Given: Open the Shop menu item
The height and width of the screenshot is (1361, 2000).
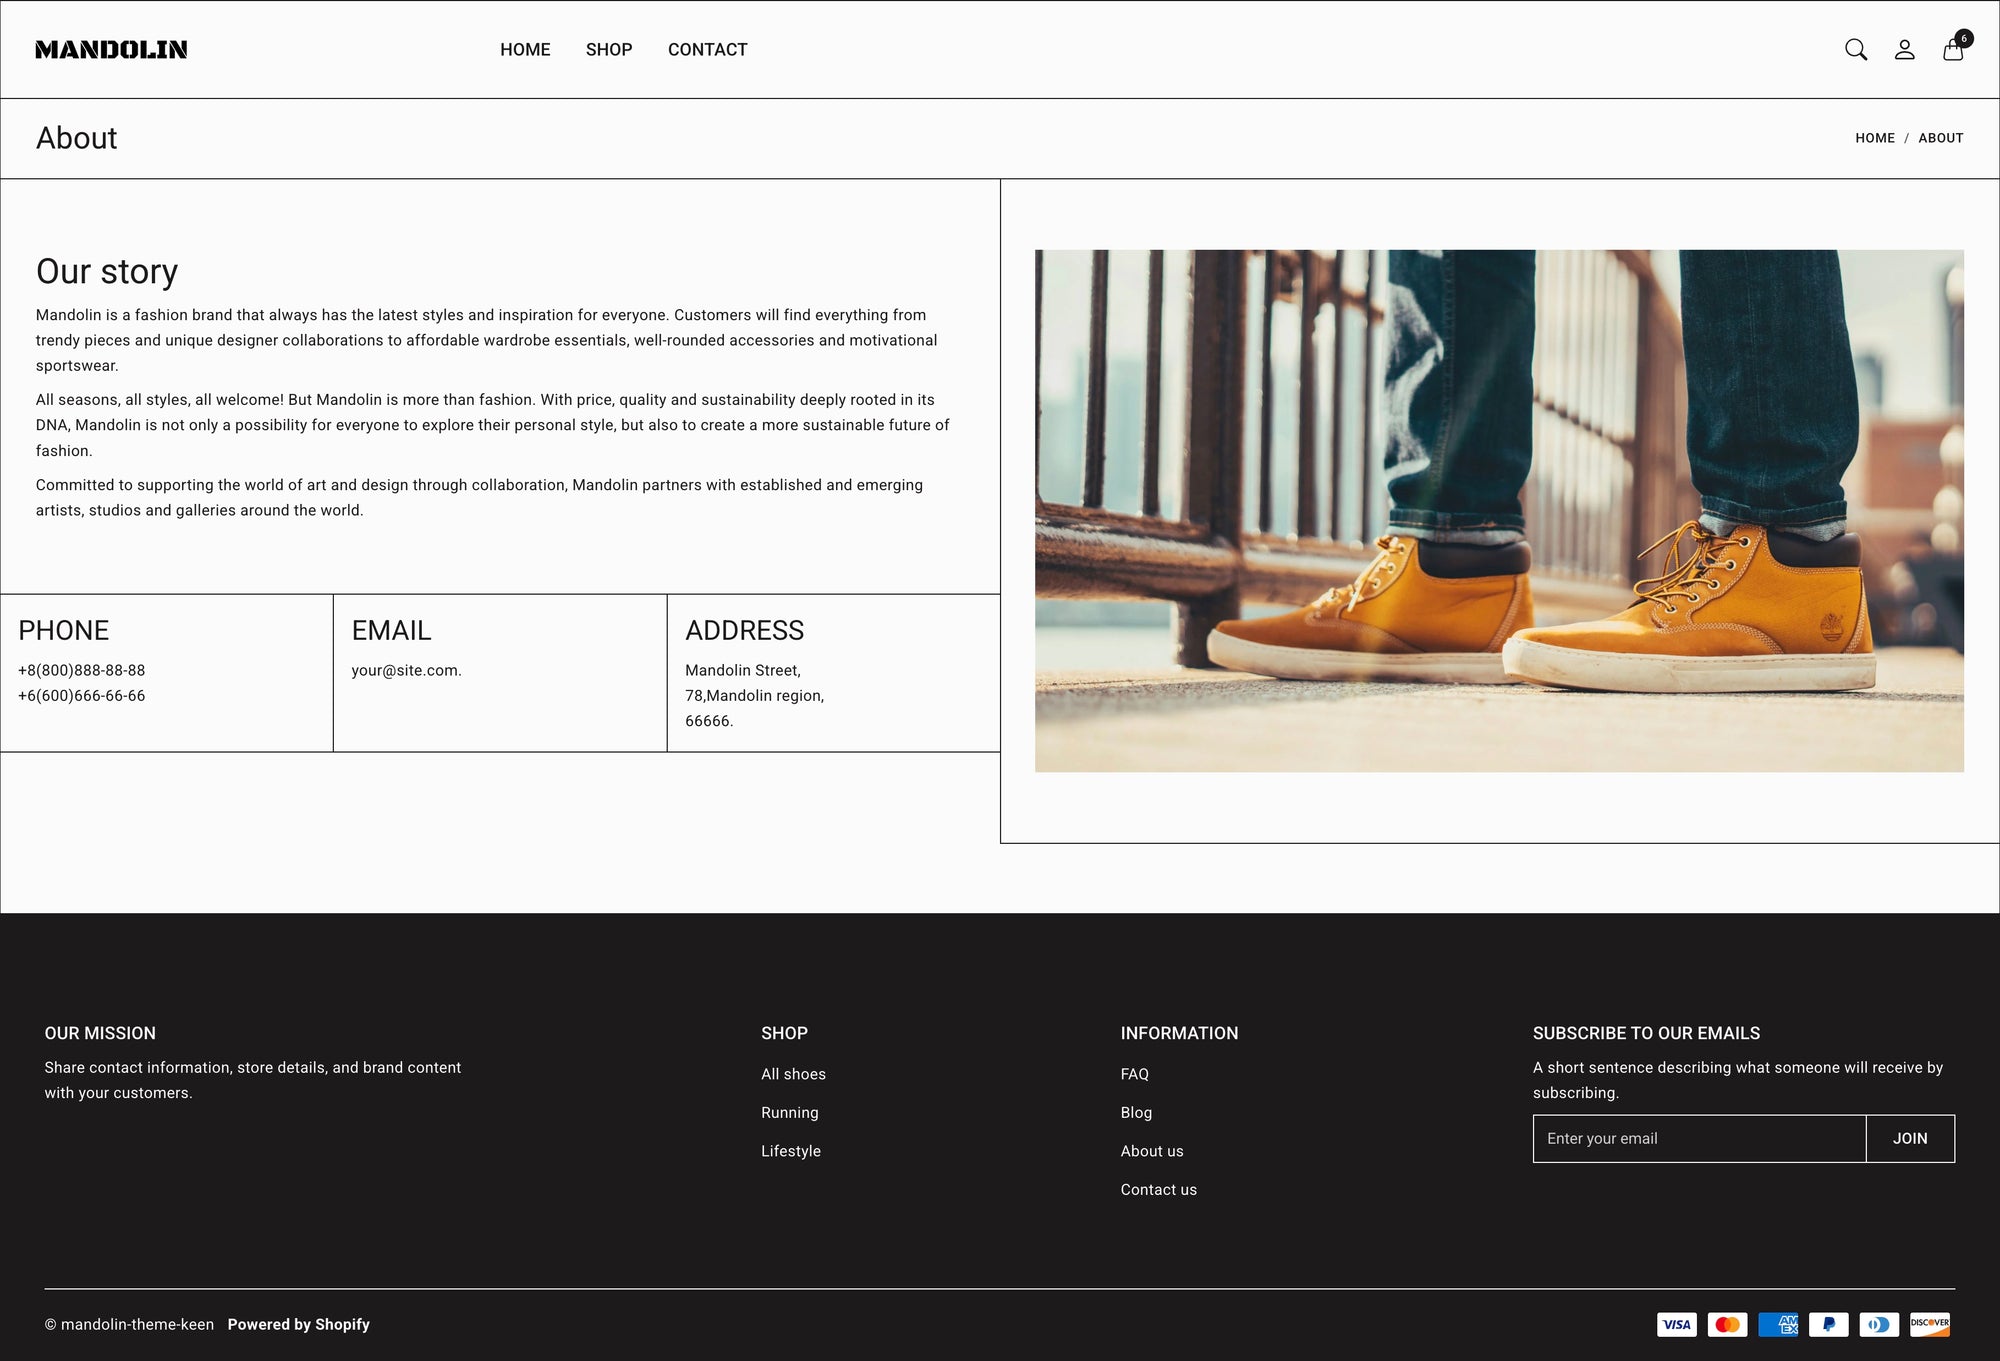Looking at the screenshot, I should [609, 50].
